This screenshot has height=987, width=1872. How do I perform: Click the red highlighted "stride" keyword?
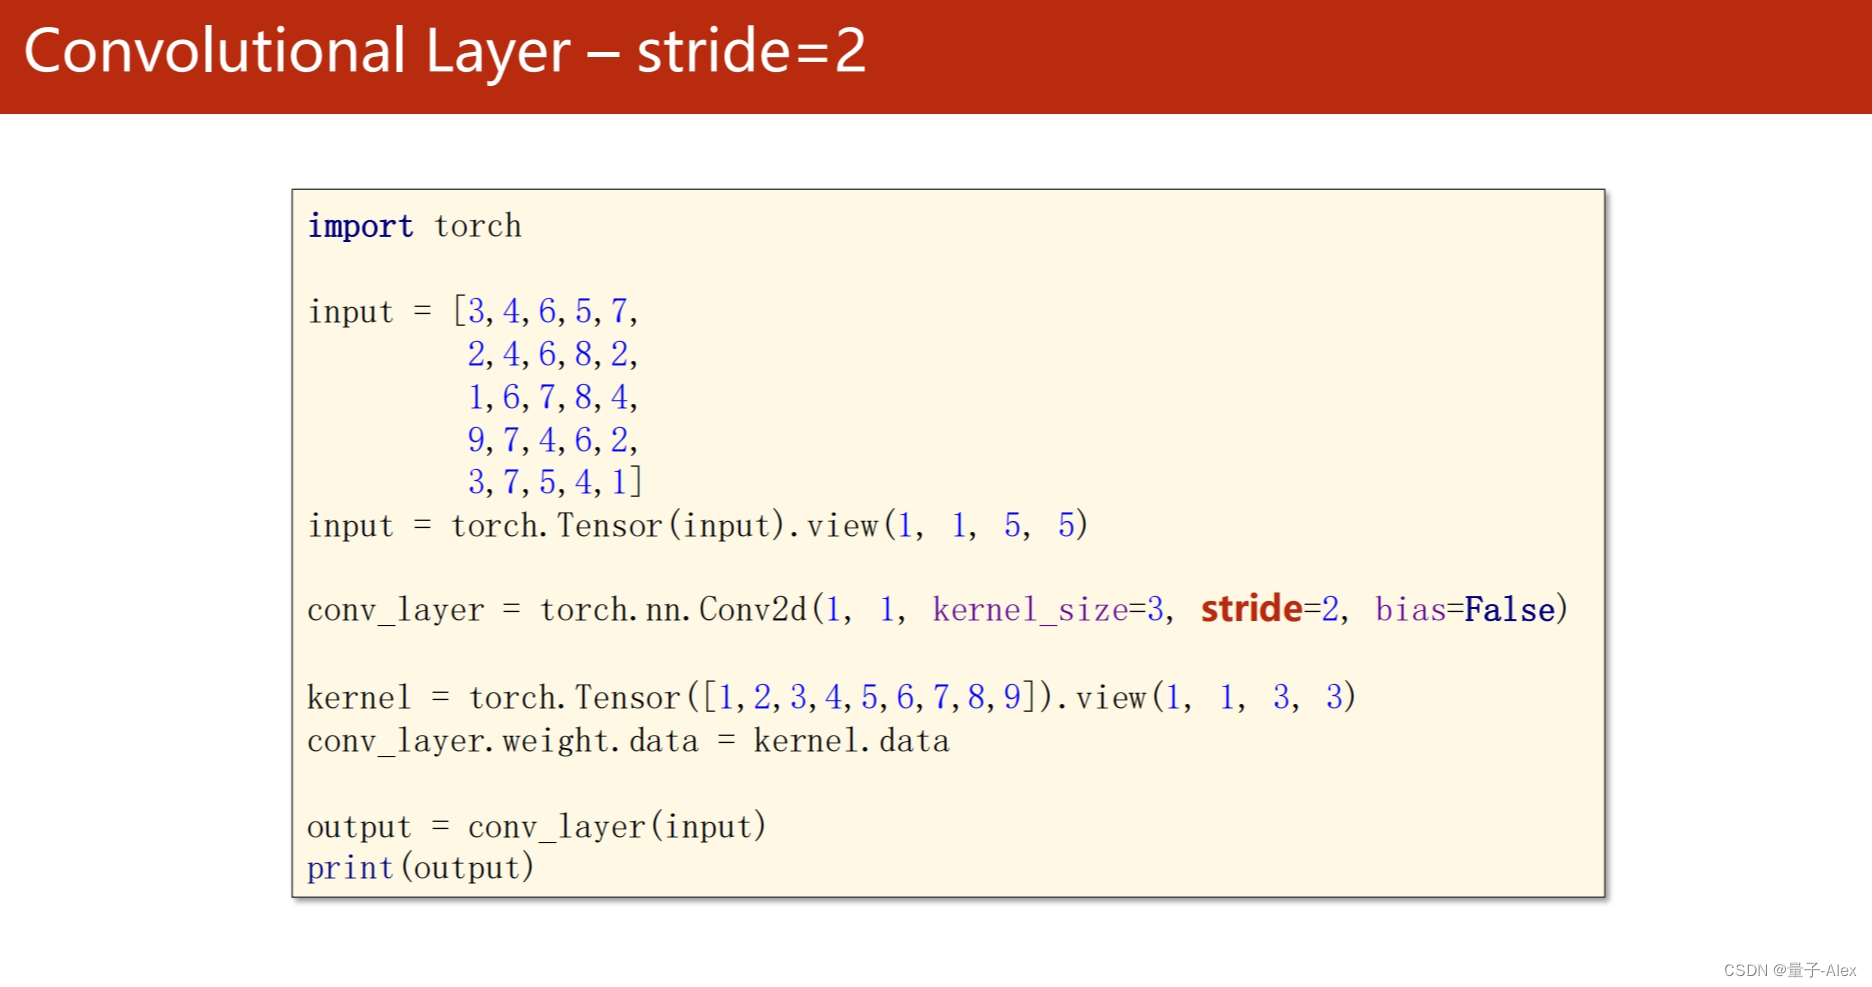[1252, 608]
